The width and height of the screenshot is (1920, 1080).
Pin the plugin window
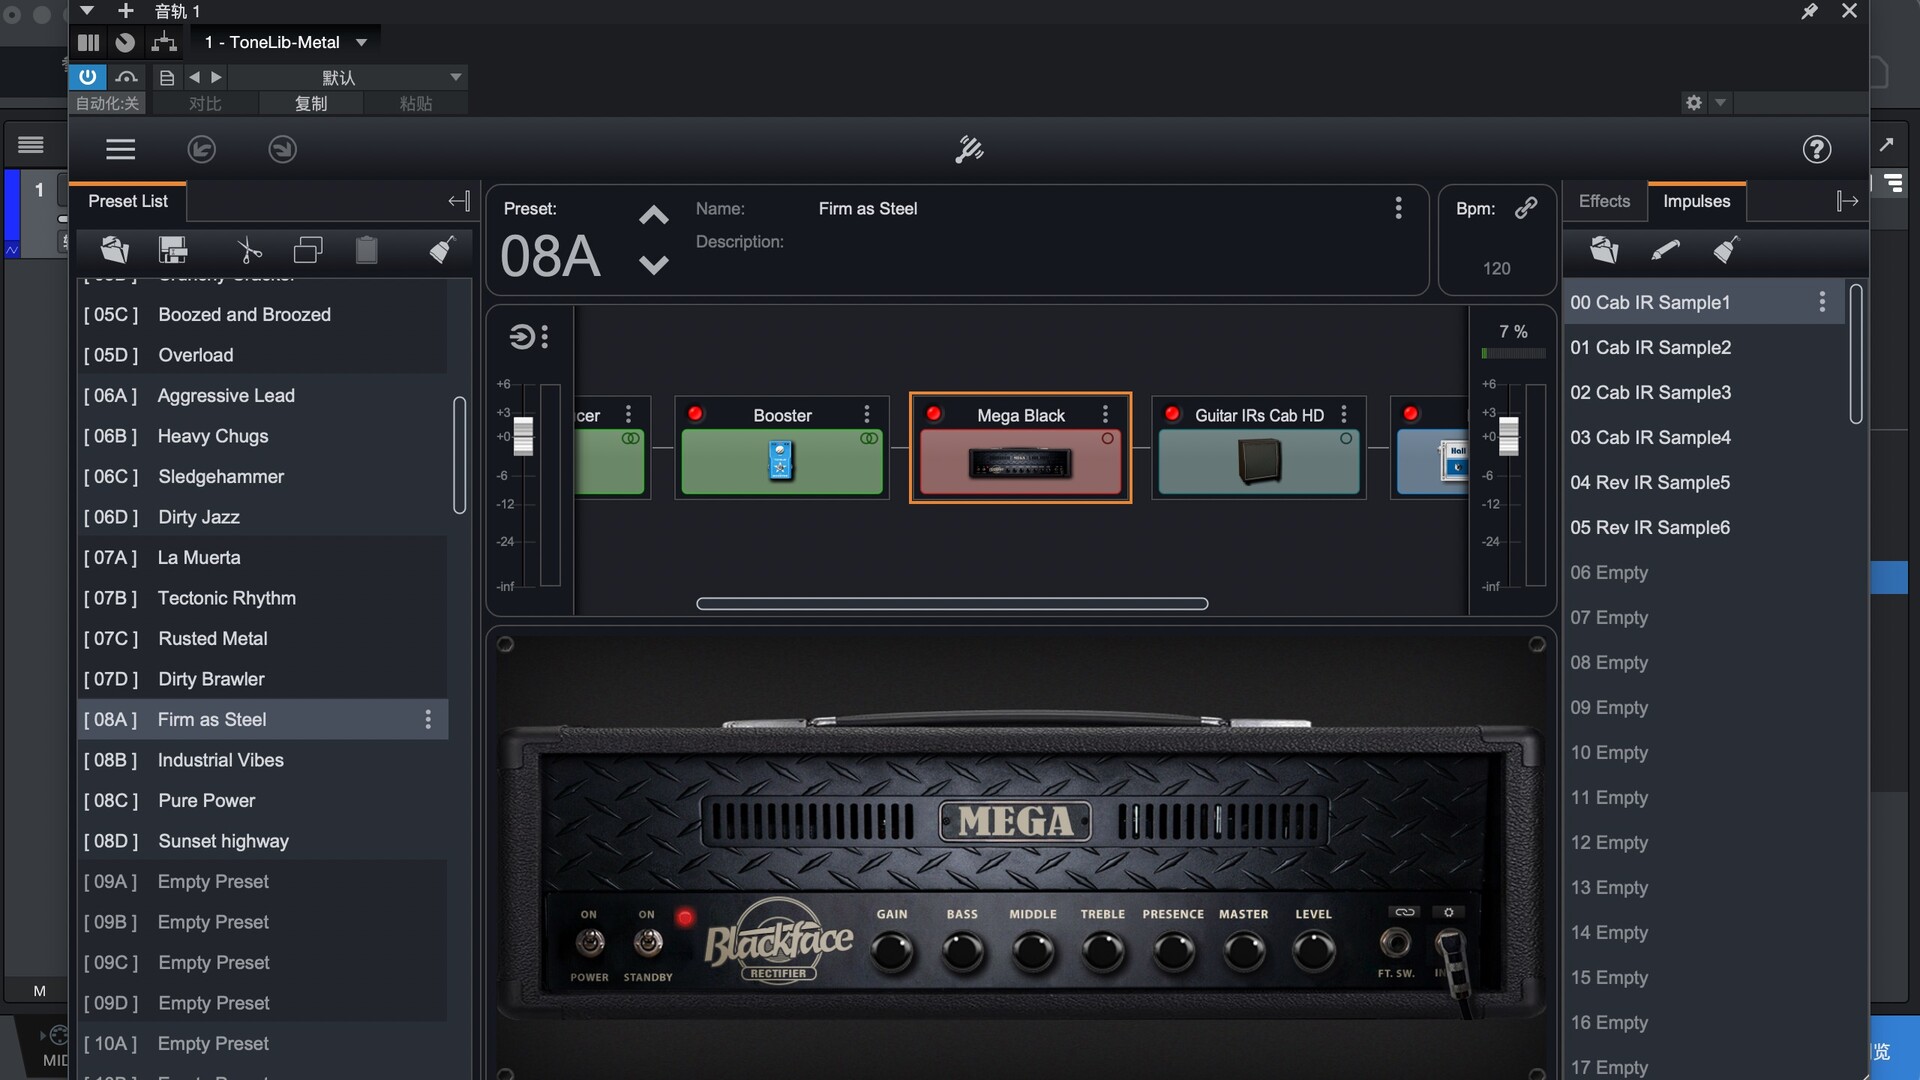[1809, 11]
